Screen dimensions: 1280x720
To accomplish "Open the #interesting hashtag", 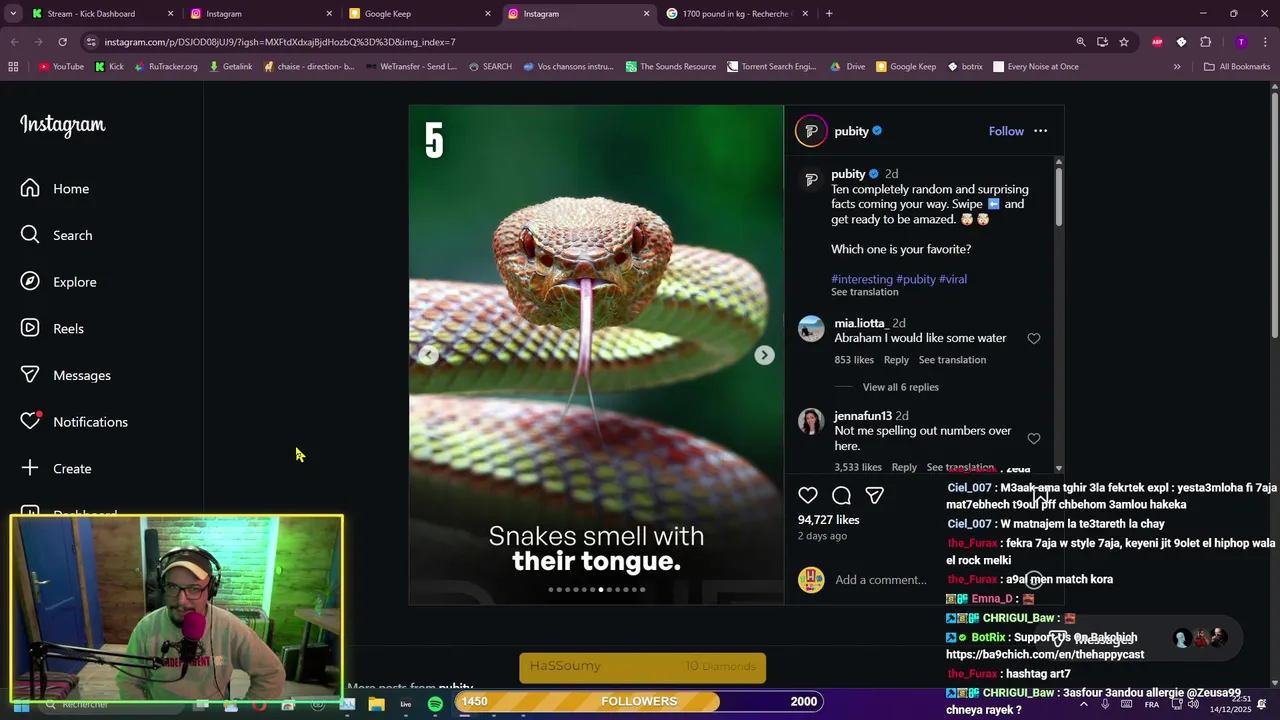I will click(862, 279).
